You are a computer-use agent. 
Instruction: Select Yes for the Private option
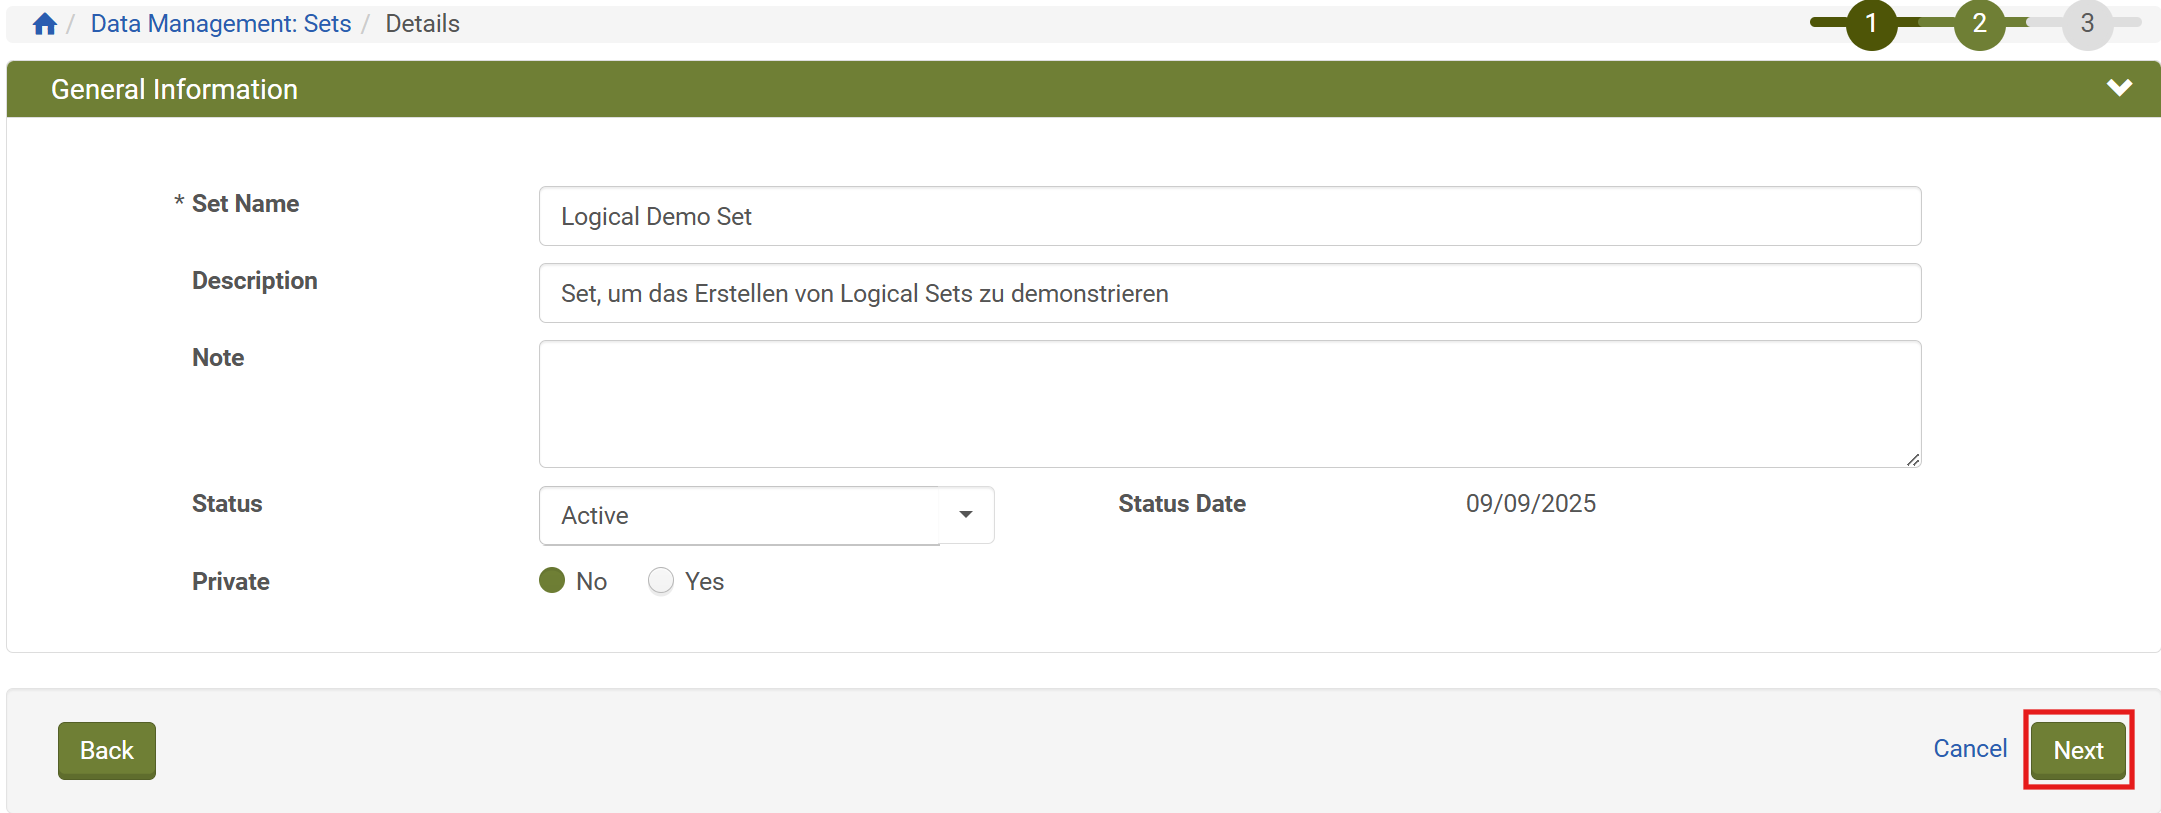click(661, 580)
